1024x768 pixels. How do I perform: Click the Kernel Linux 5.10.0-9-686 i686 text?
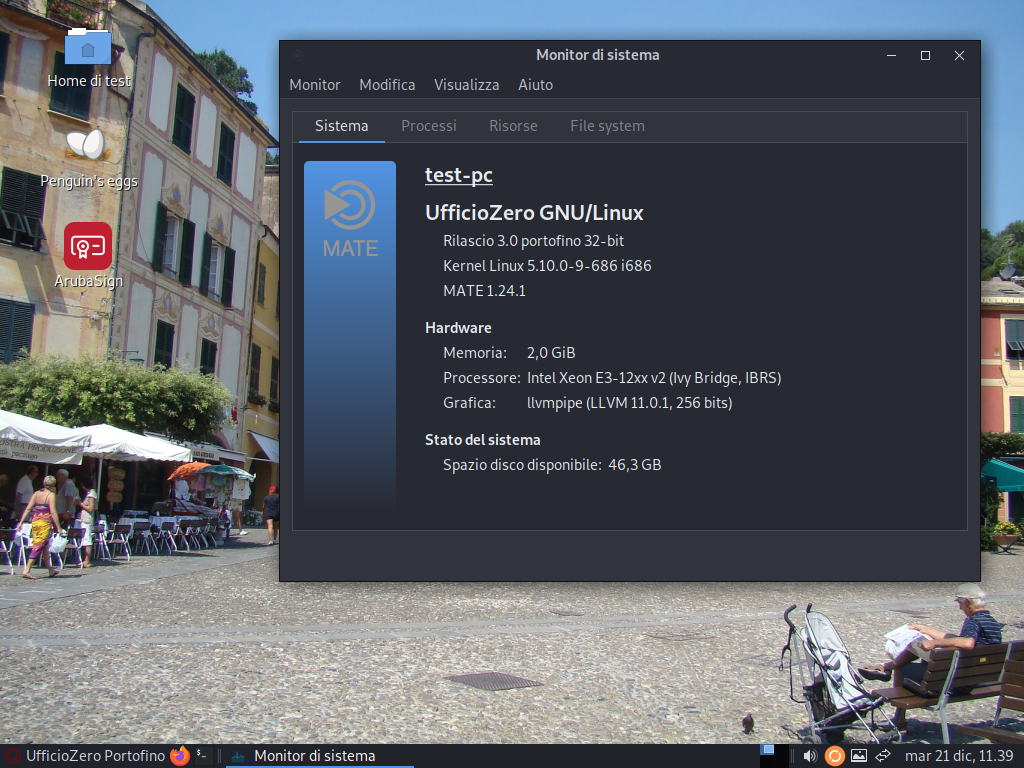pyautogui.click(x=547, y=266)
